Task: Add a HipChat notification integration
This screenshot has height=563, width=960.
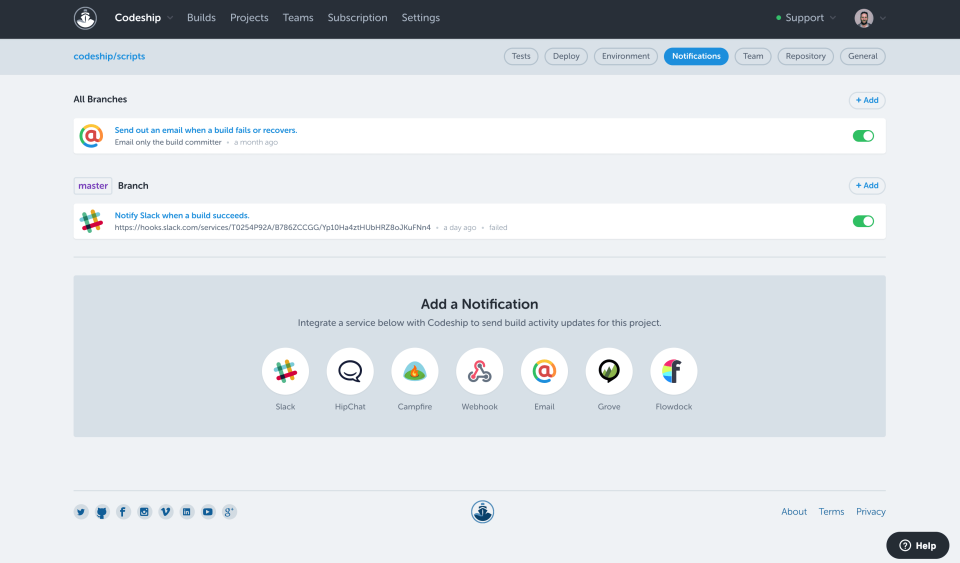Action: 350,371
